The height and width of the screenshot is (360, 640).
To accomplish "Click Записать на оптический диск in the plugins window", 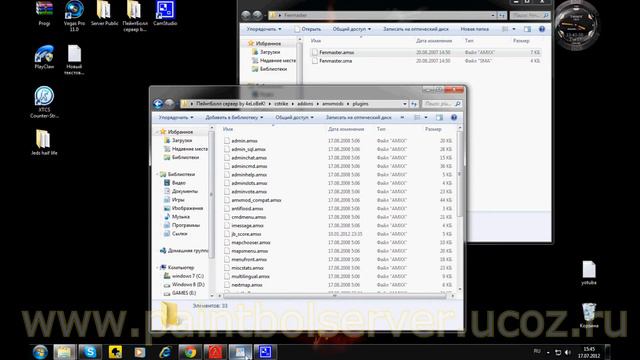I will point(358,118).
